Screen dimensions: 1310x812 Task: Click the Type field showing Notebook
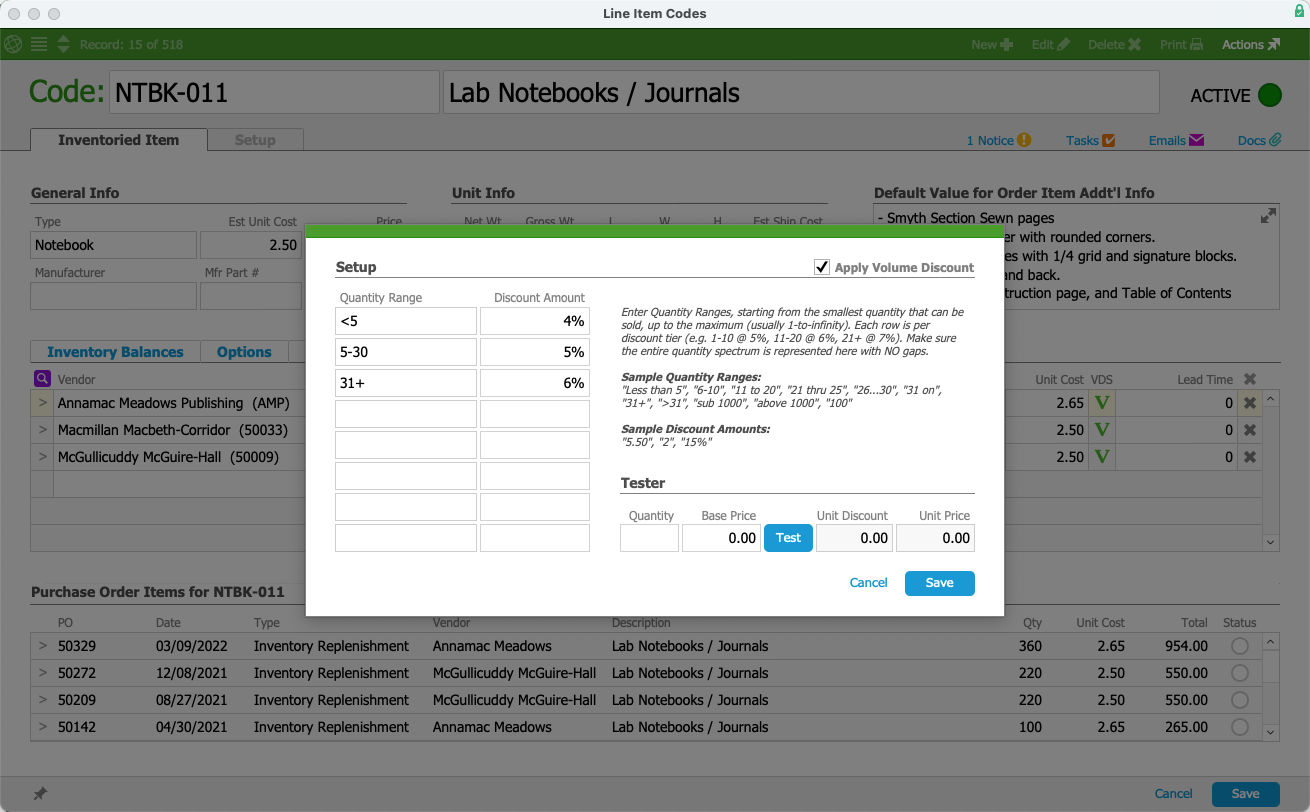[114, 245]
